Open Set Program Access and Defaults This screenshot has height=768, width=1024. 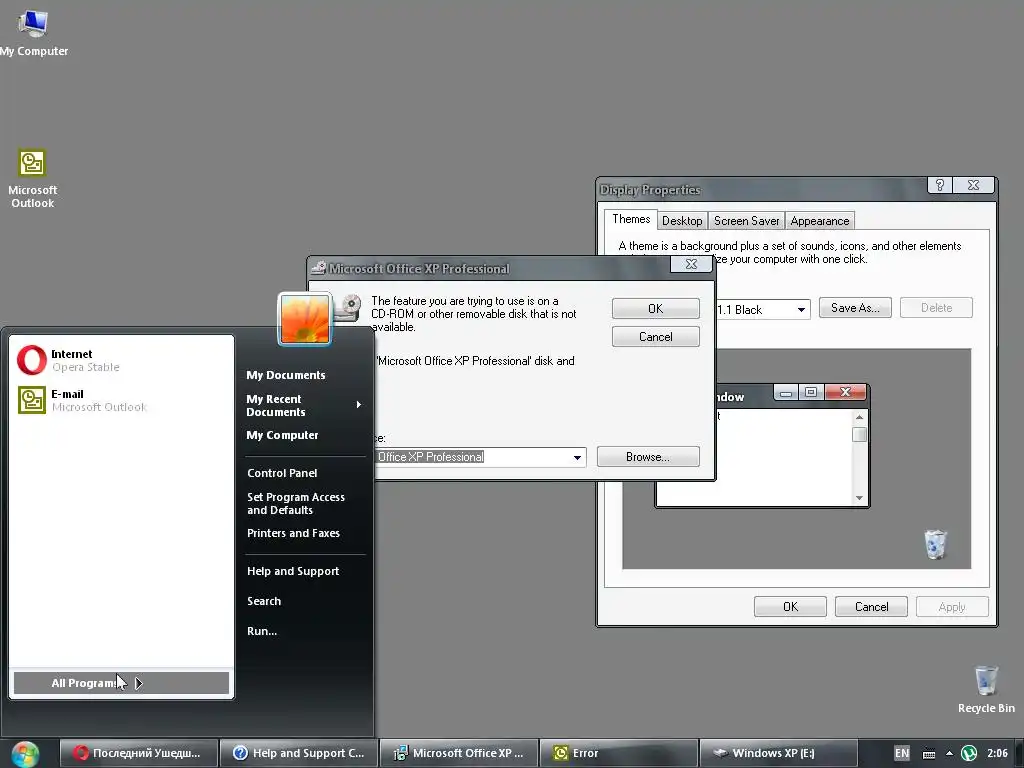tap(296, 504)
